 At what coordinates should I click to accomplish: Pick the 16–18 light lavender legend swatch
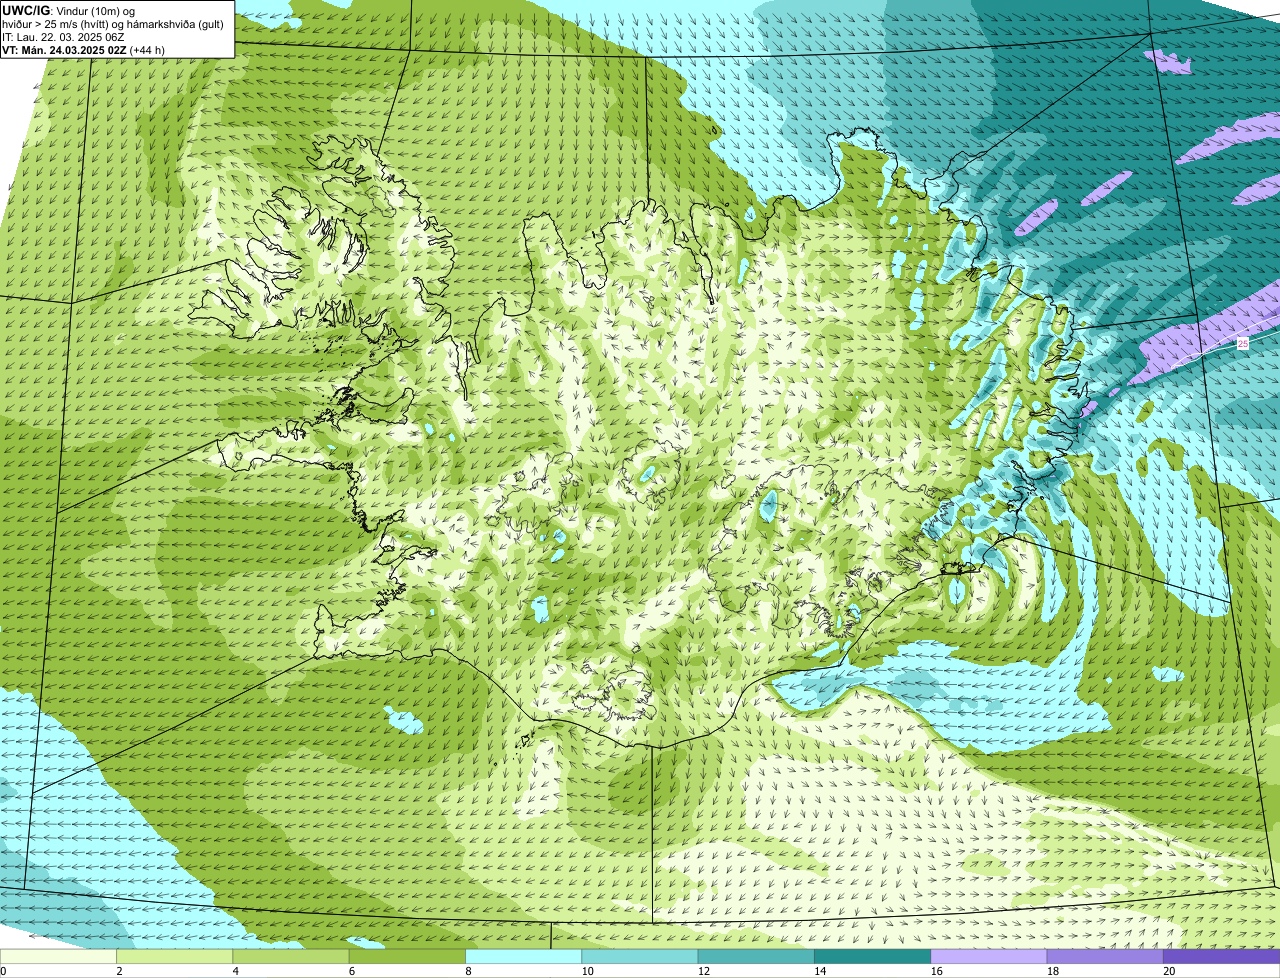pyautogui.click(x=988, y=957)
